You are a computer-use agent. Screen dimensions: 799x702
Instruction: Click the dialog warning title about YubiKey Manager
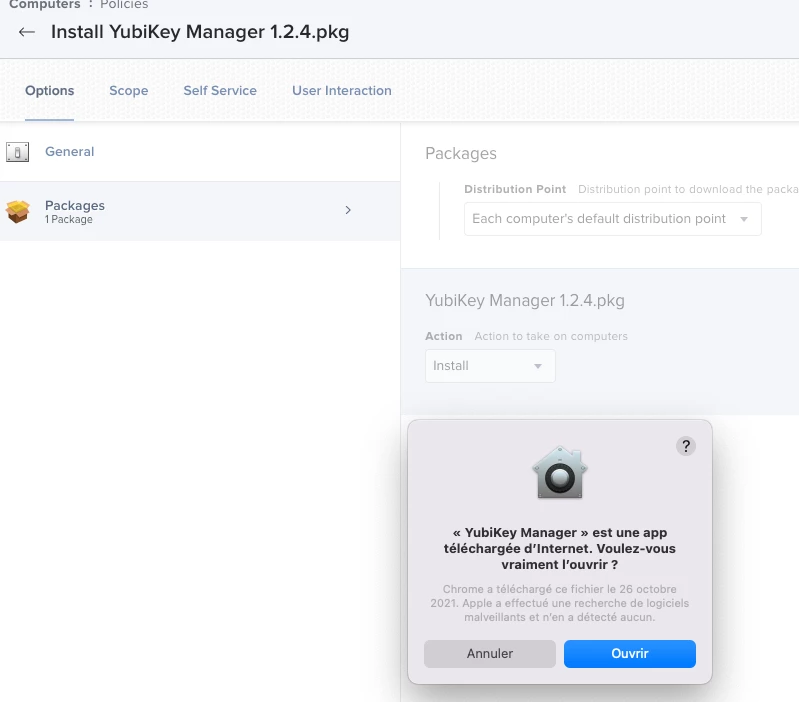tap(560, 549)
